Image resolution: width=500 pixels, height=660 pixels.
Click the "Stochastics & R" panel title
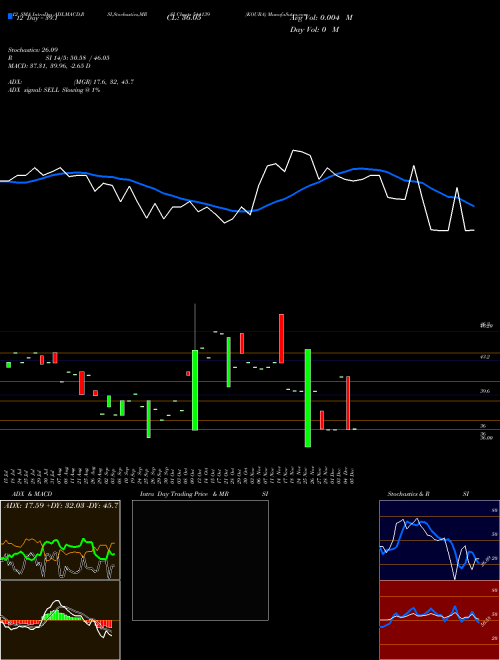(x=408, y=494)
